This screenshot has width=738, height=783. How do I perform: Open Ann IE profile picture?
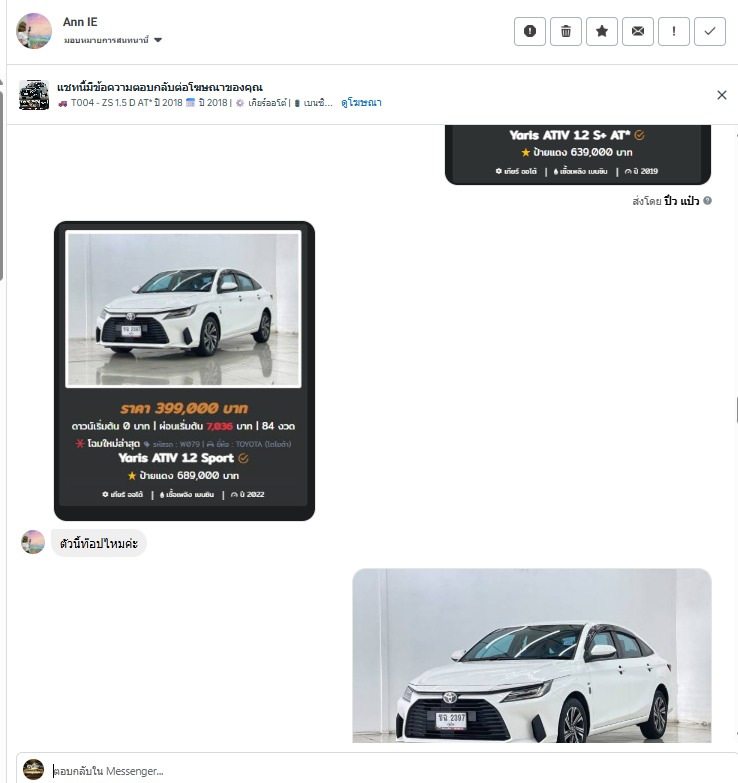(x=34, y=31)
